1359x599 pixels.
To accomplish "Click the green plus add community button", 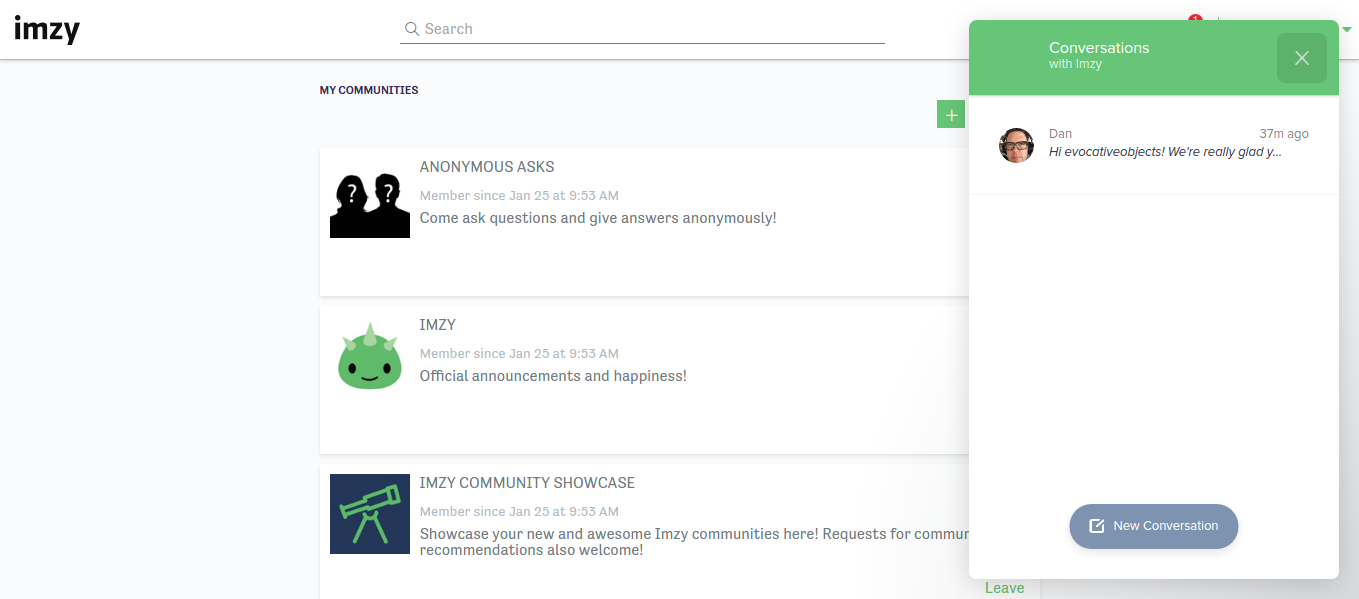I will coord(951,115).
